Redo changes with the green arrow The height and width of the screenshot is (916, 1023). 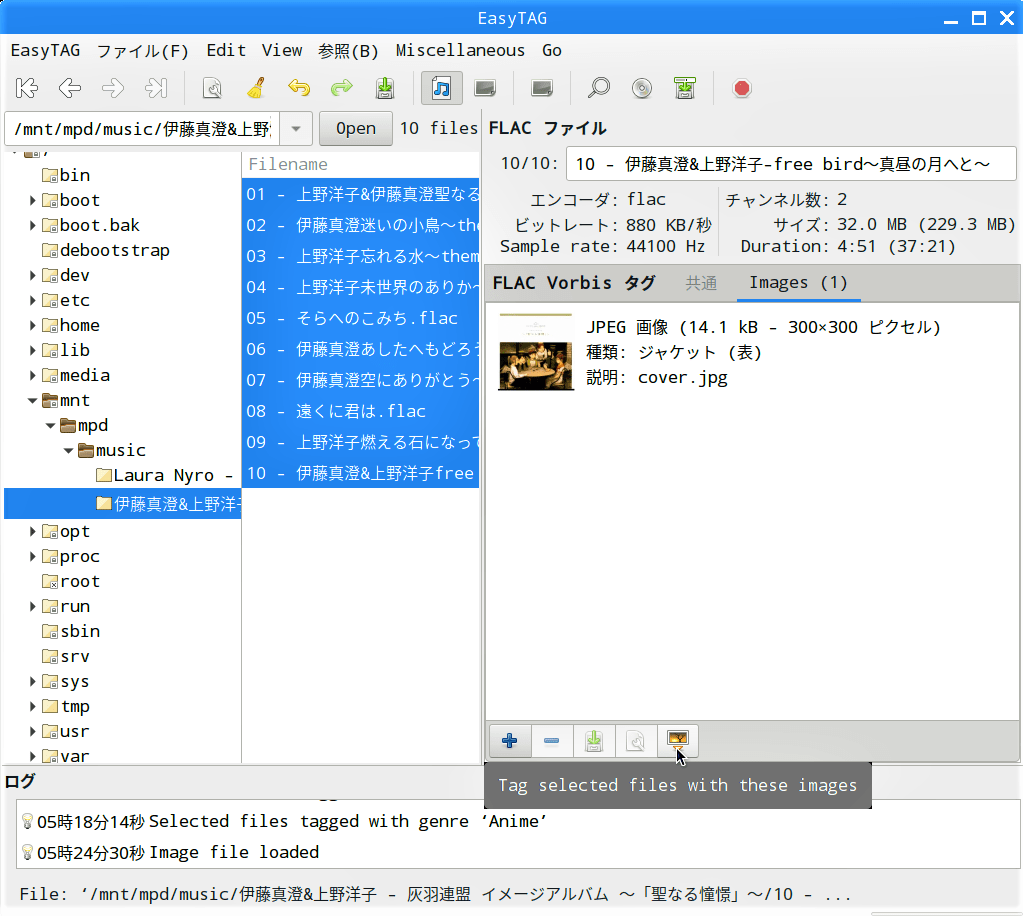click(342, 88)
